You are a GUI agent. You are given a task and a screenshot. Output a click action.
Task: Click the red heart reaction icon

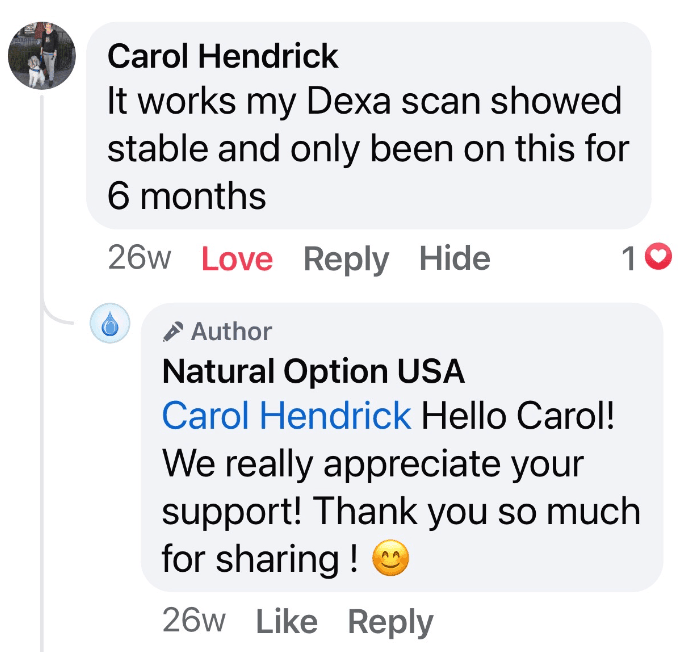tap(657, 259)
